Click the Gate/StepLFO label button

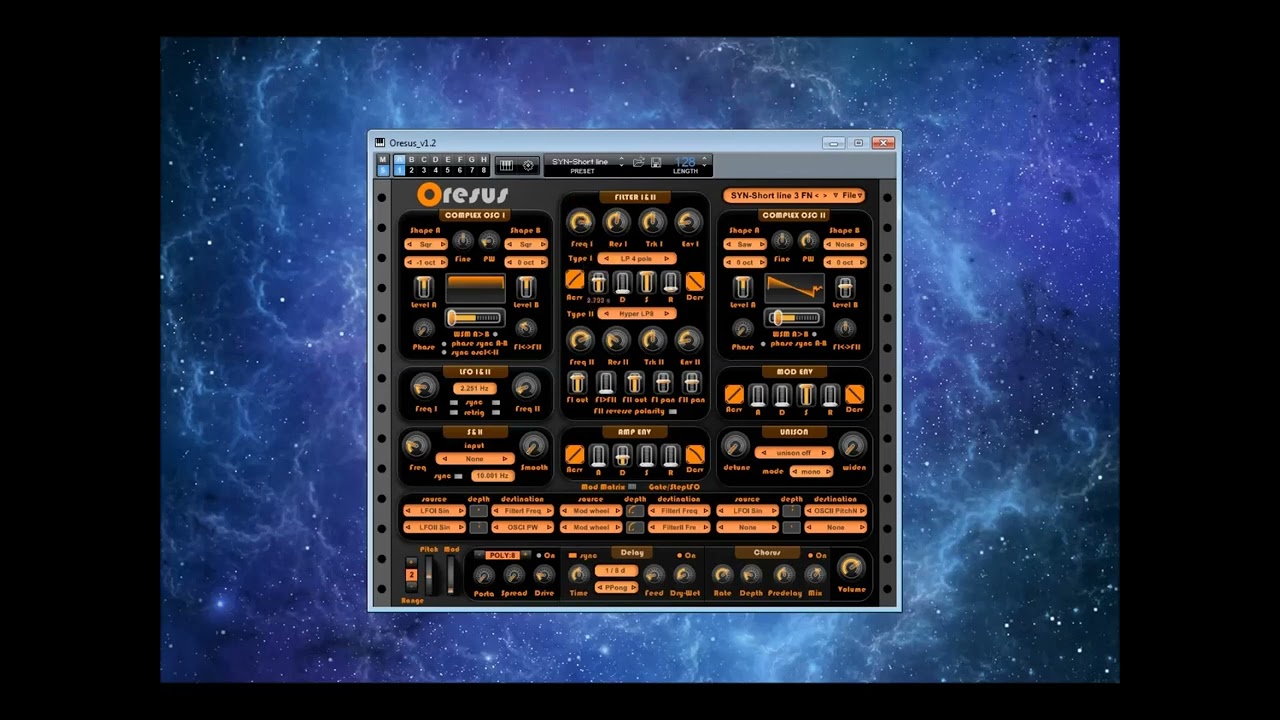click(x=674, y=487)
